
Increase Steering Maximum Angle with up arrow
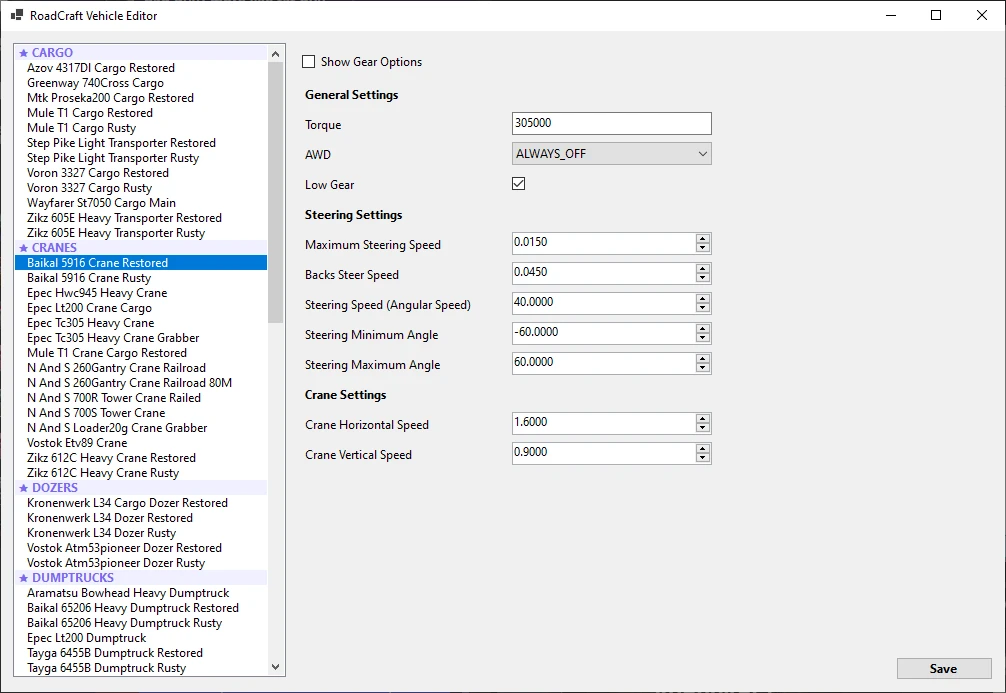[x=703, y=359]
